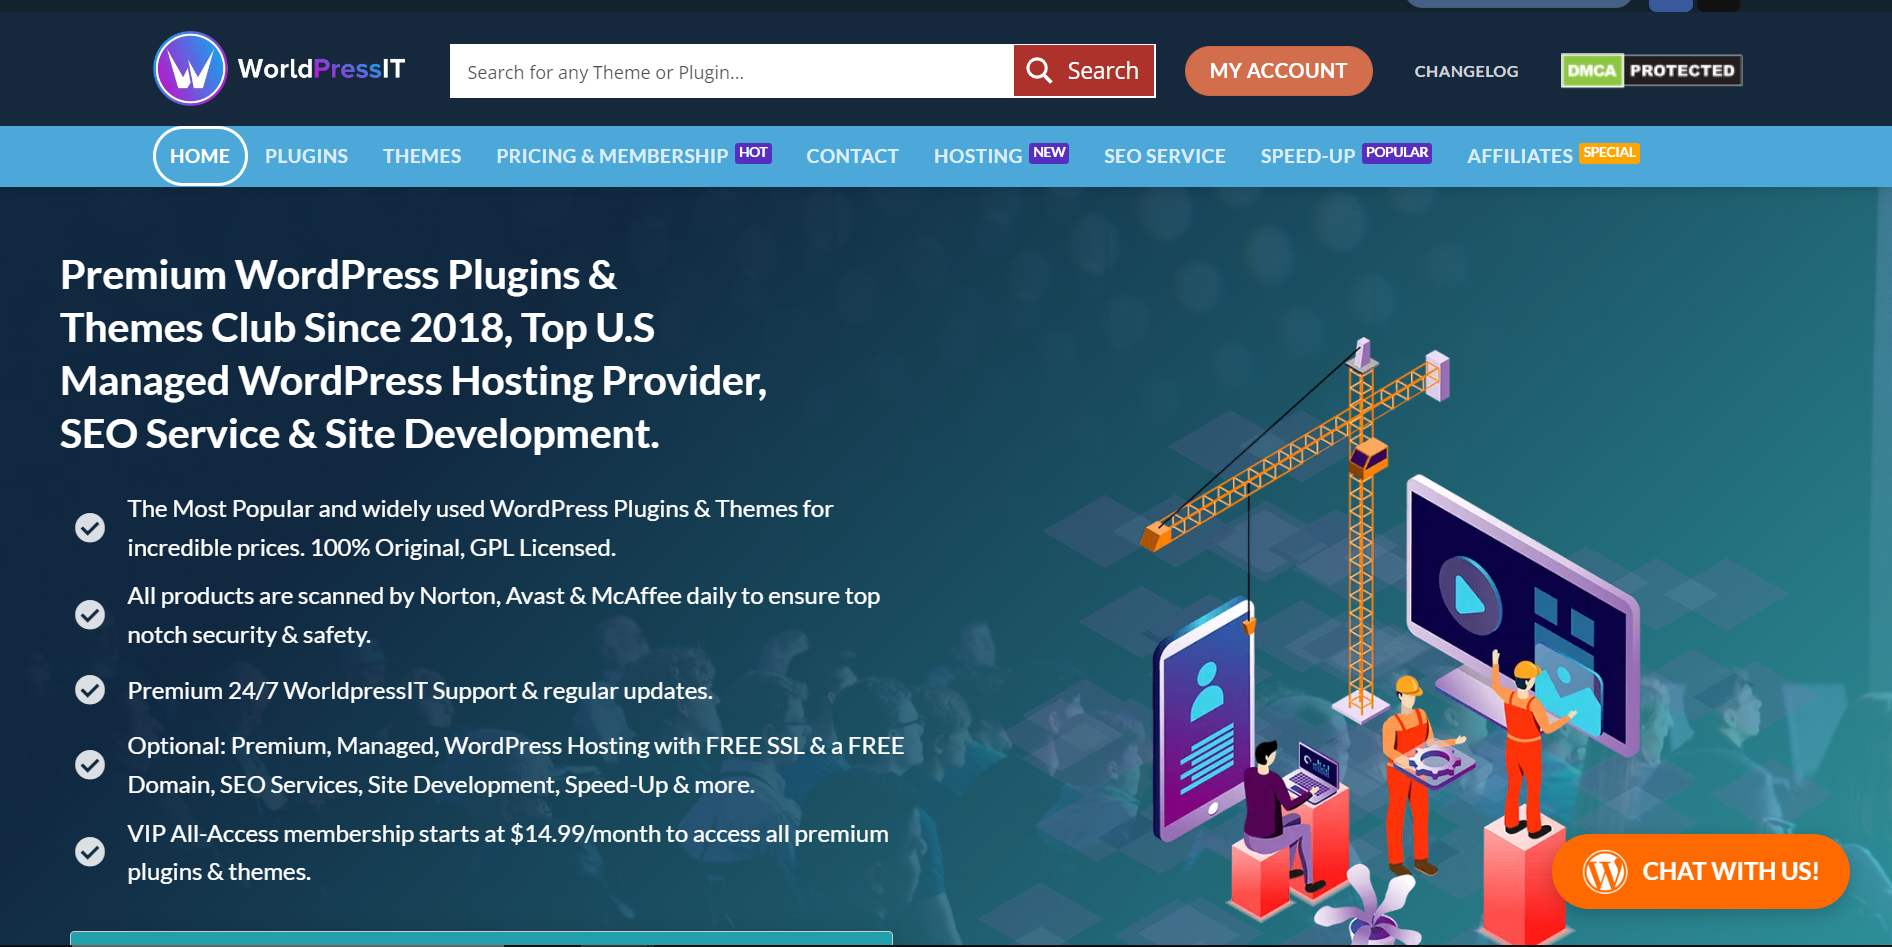Click the CHAT WITH US button
The width and height of the screenshot is (1892, 947).
pyautogui.click(x=1729, y=871)
